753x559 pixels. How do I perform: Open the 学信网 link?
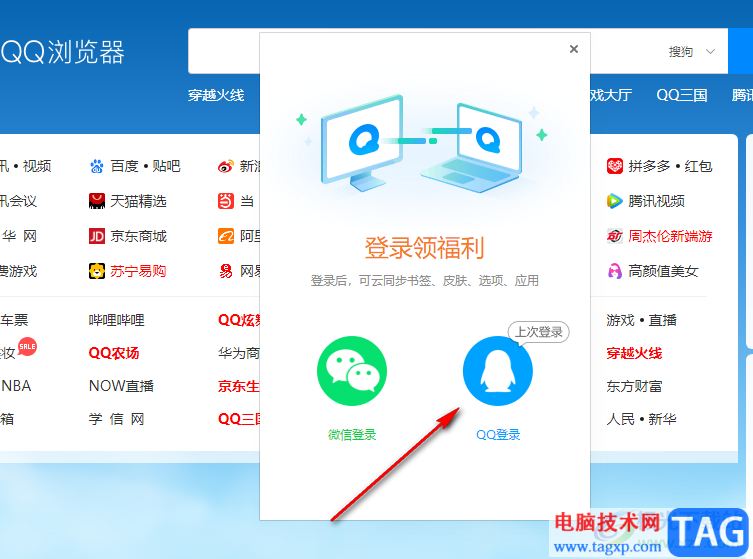pos(117,419)
